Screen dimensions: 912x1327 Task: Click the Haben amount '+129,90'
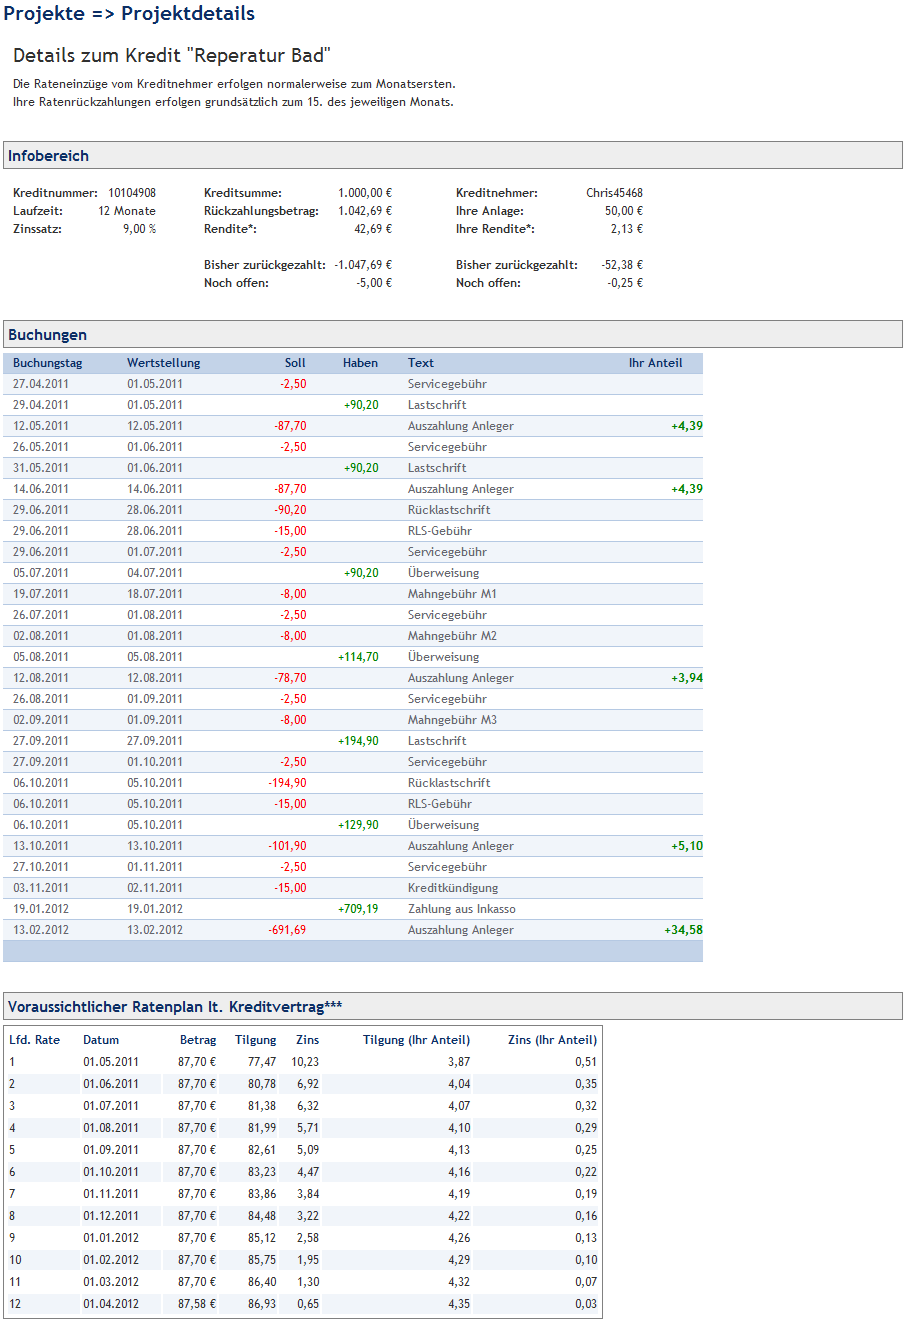pyautogui.click(x=359, y=825)
